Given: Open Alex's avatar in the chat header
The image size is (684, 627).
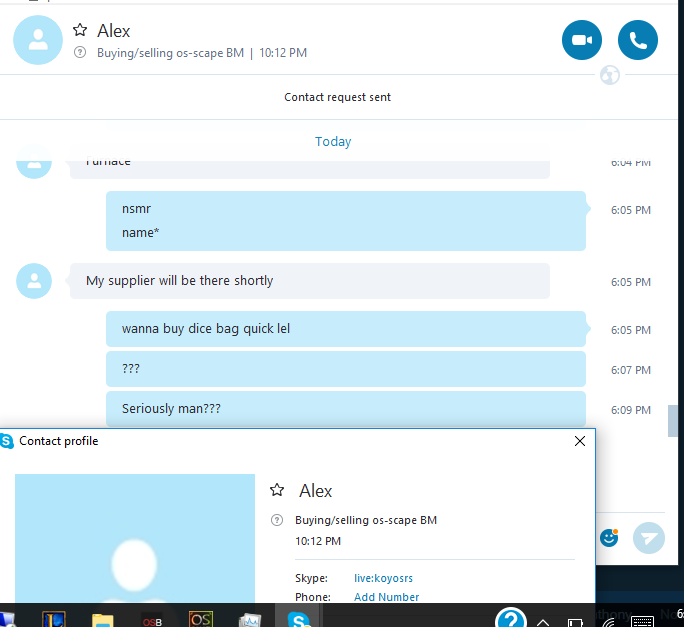Looking at the screenshot, I should [38, 40].
